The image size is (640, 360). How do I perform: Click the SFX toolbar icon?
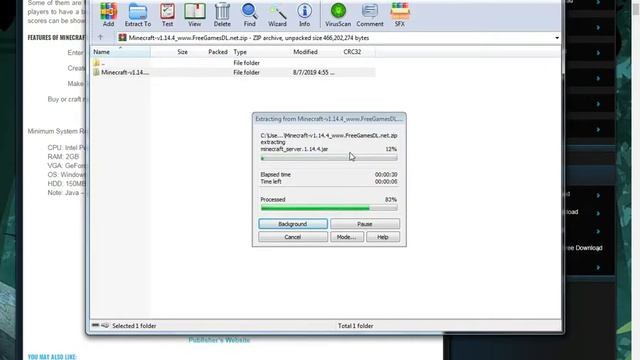tap(400, 15)
